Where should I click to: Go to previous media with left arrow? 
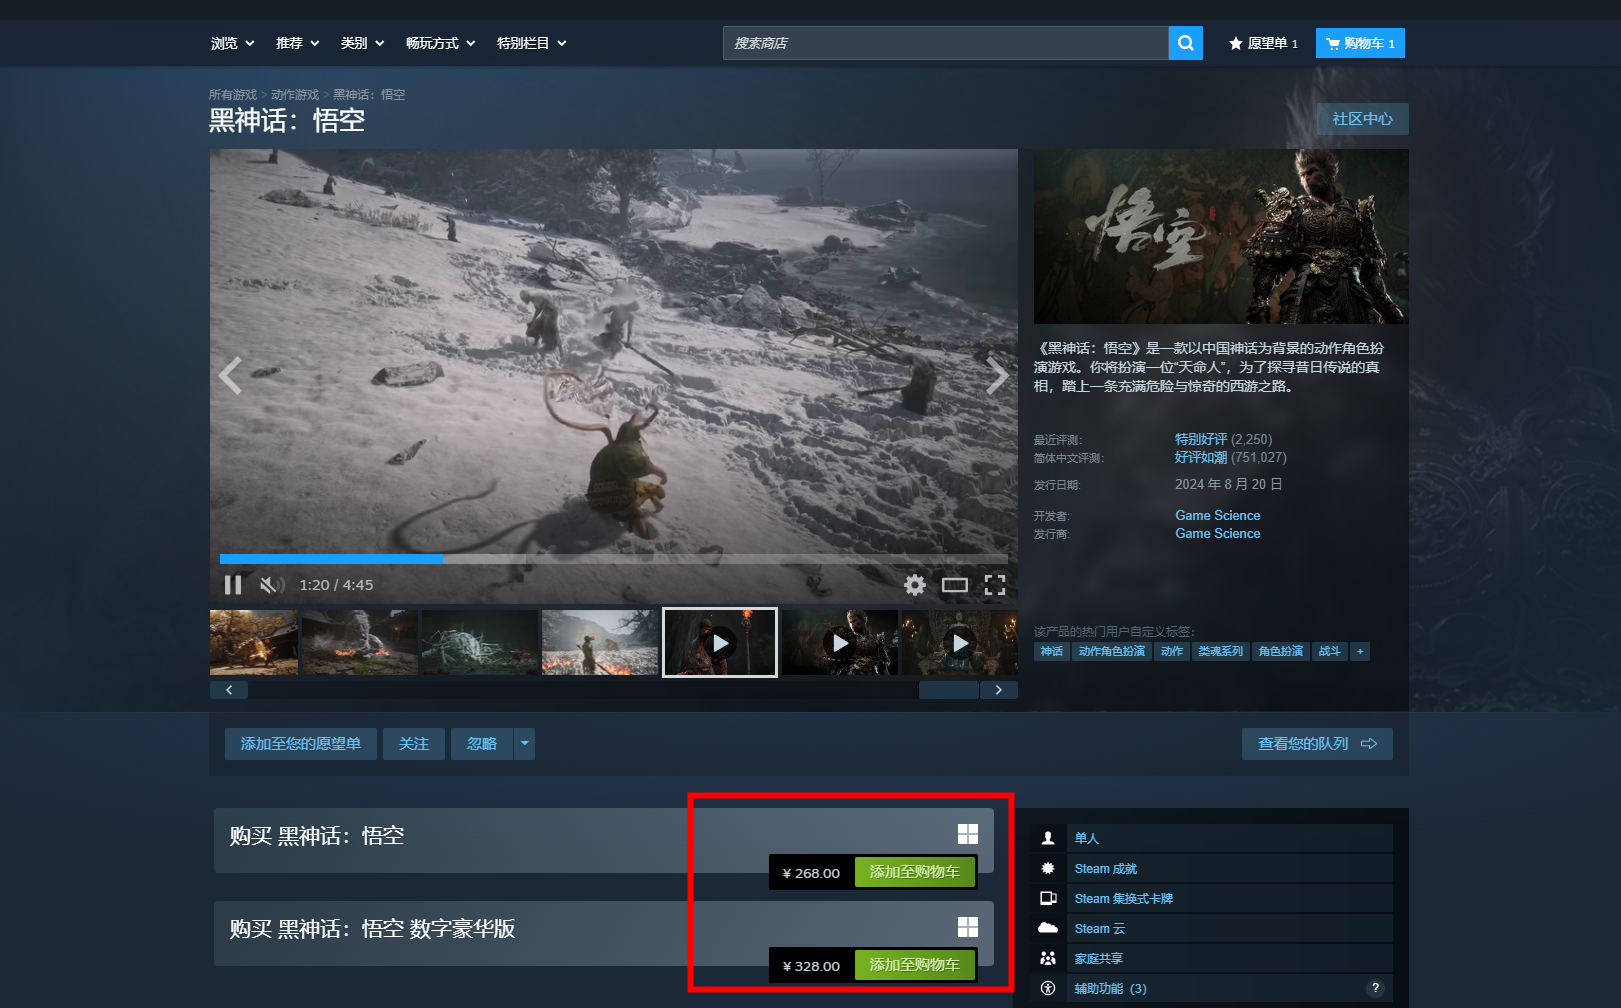pos(231,376)
